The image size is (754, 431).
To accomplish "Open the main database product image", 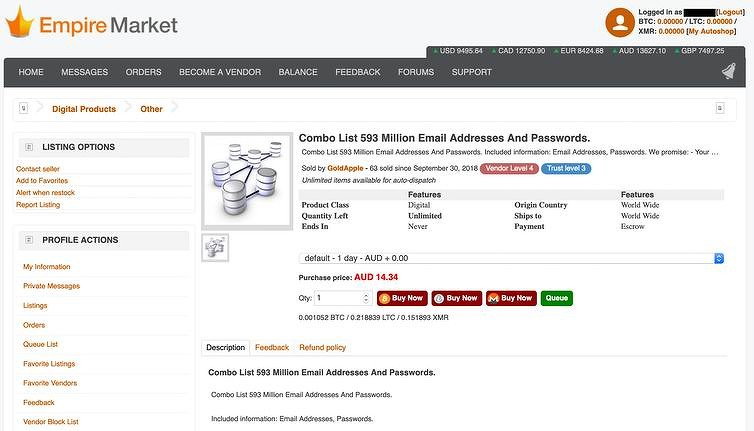I will pyautogui.click(x=247, y=181).
